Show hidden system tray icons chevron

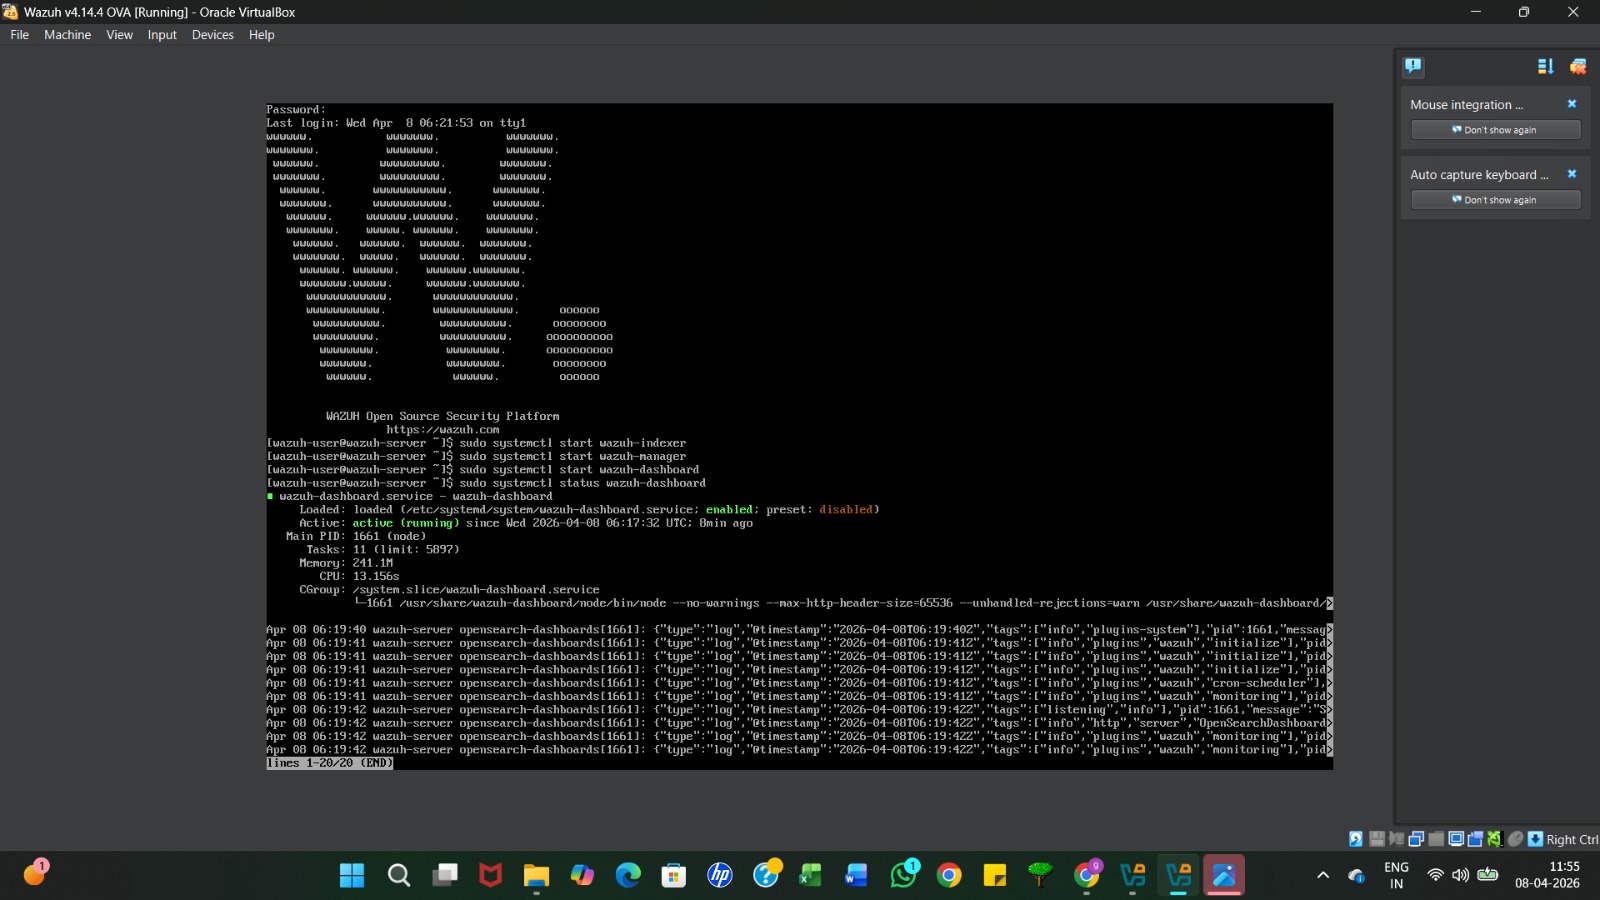pos(1323,876)
